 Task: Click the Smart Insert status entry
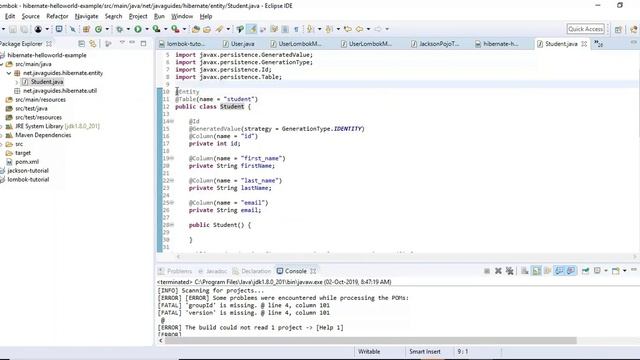[x=425, y=351]
